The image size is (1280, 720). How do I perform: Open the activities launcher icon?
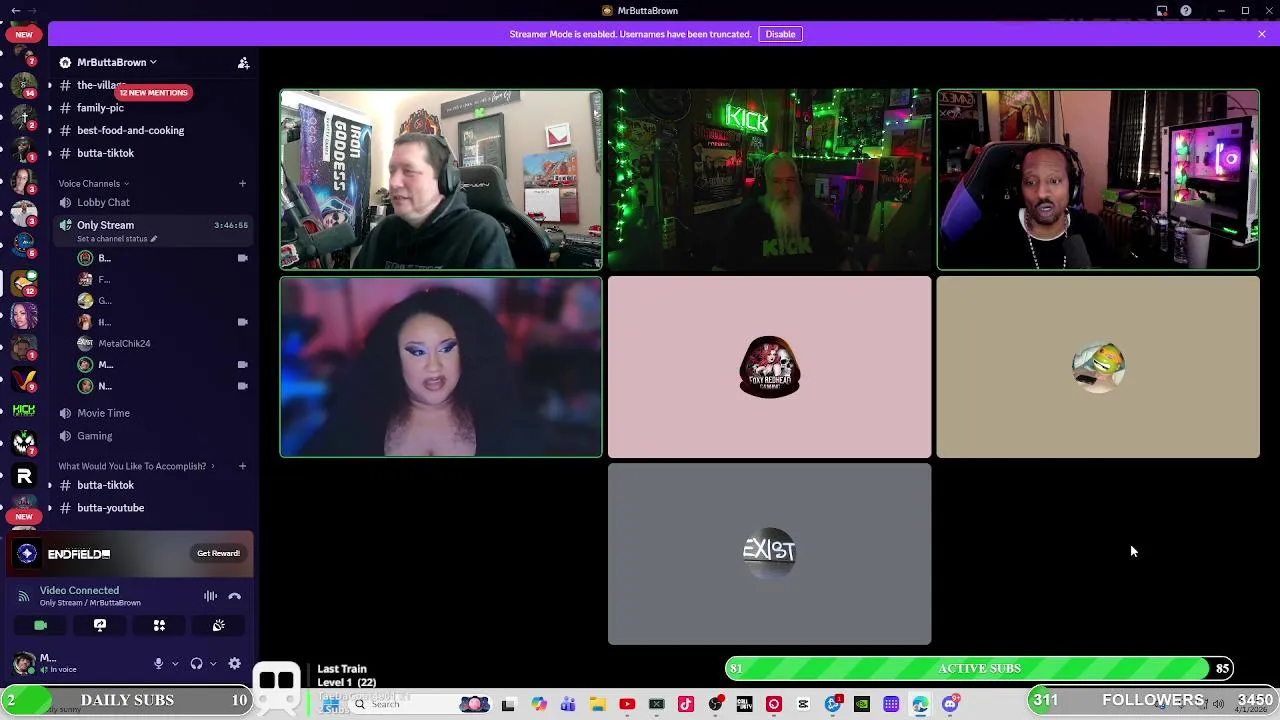pos(159,625)
